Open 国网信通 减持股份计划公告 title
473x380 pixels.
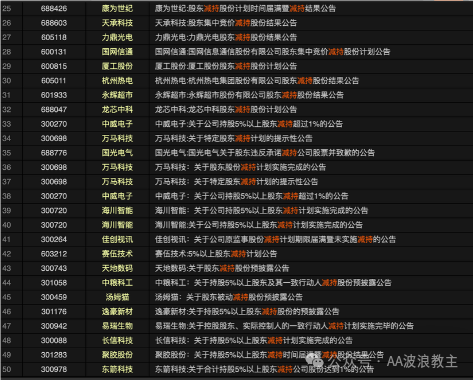pyautogui.click(x=272, y=52)
